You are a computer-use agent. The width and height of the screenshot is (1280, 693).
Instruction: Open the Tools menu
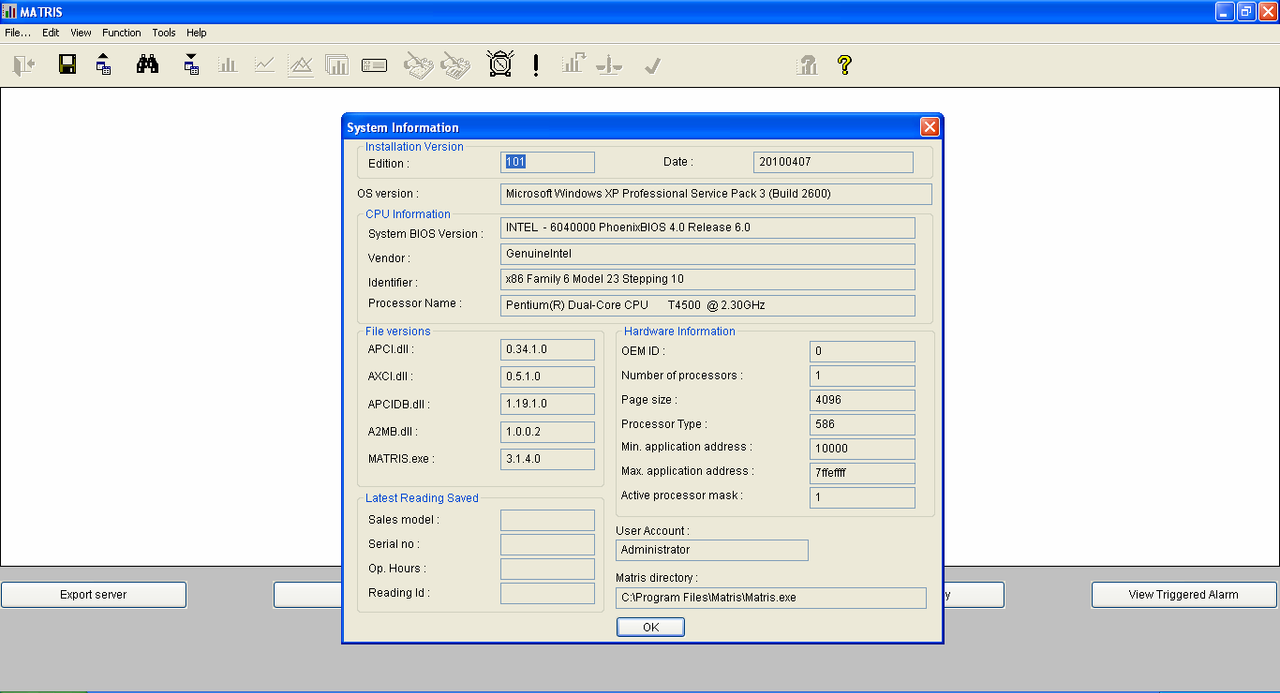164,33
